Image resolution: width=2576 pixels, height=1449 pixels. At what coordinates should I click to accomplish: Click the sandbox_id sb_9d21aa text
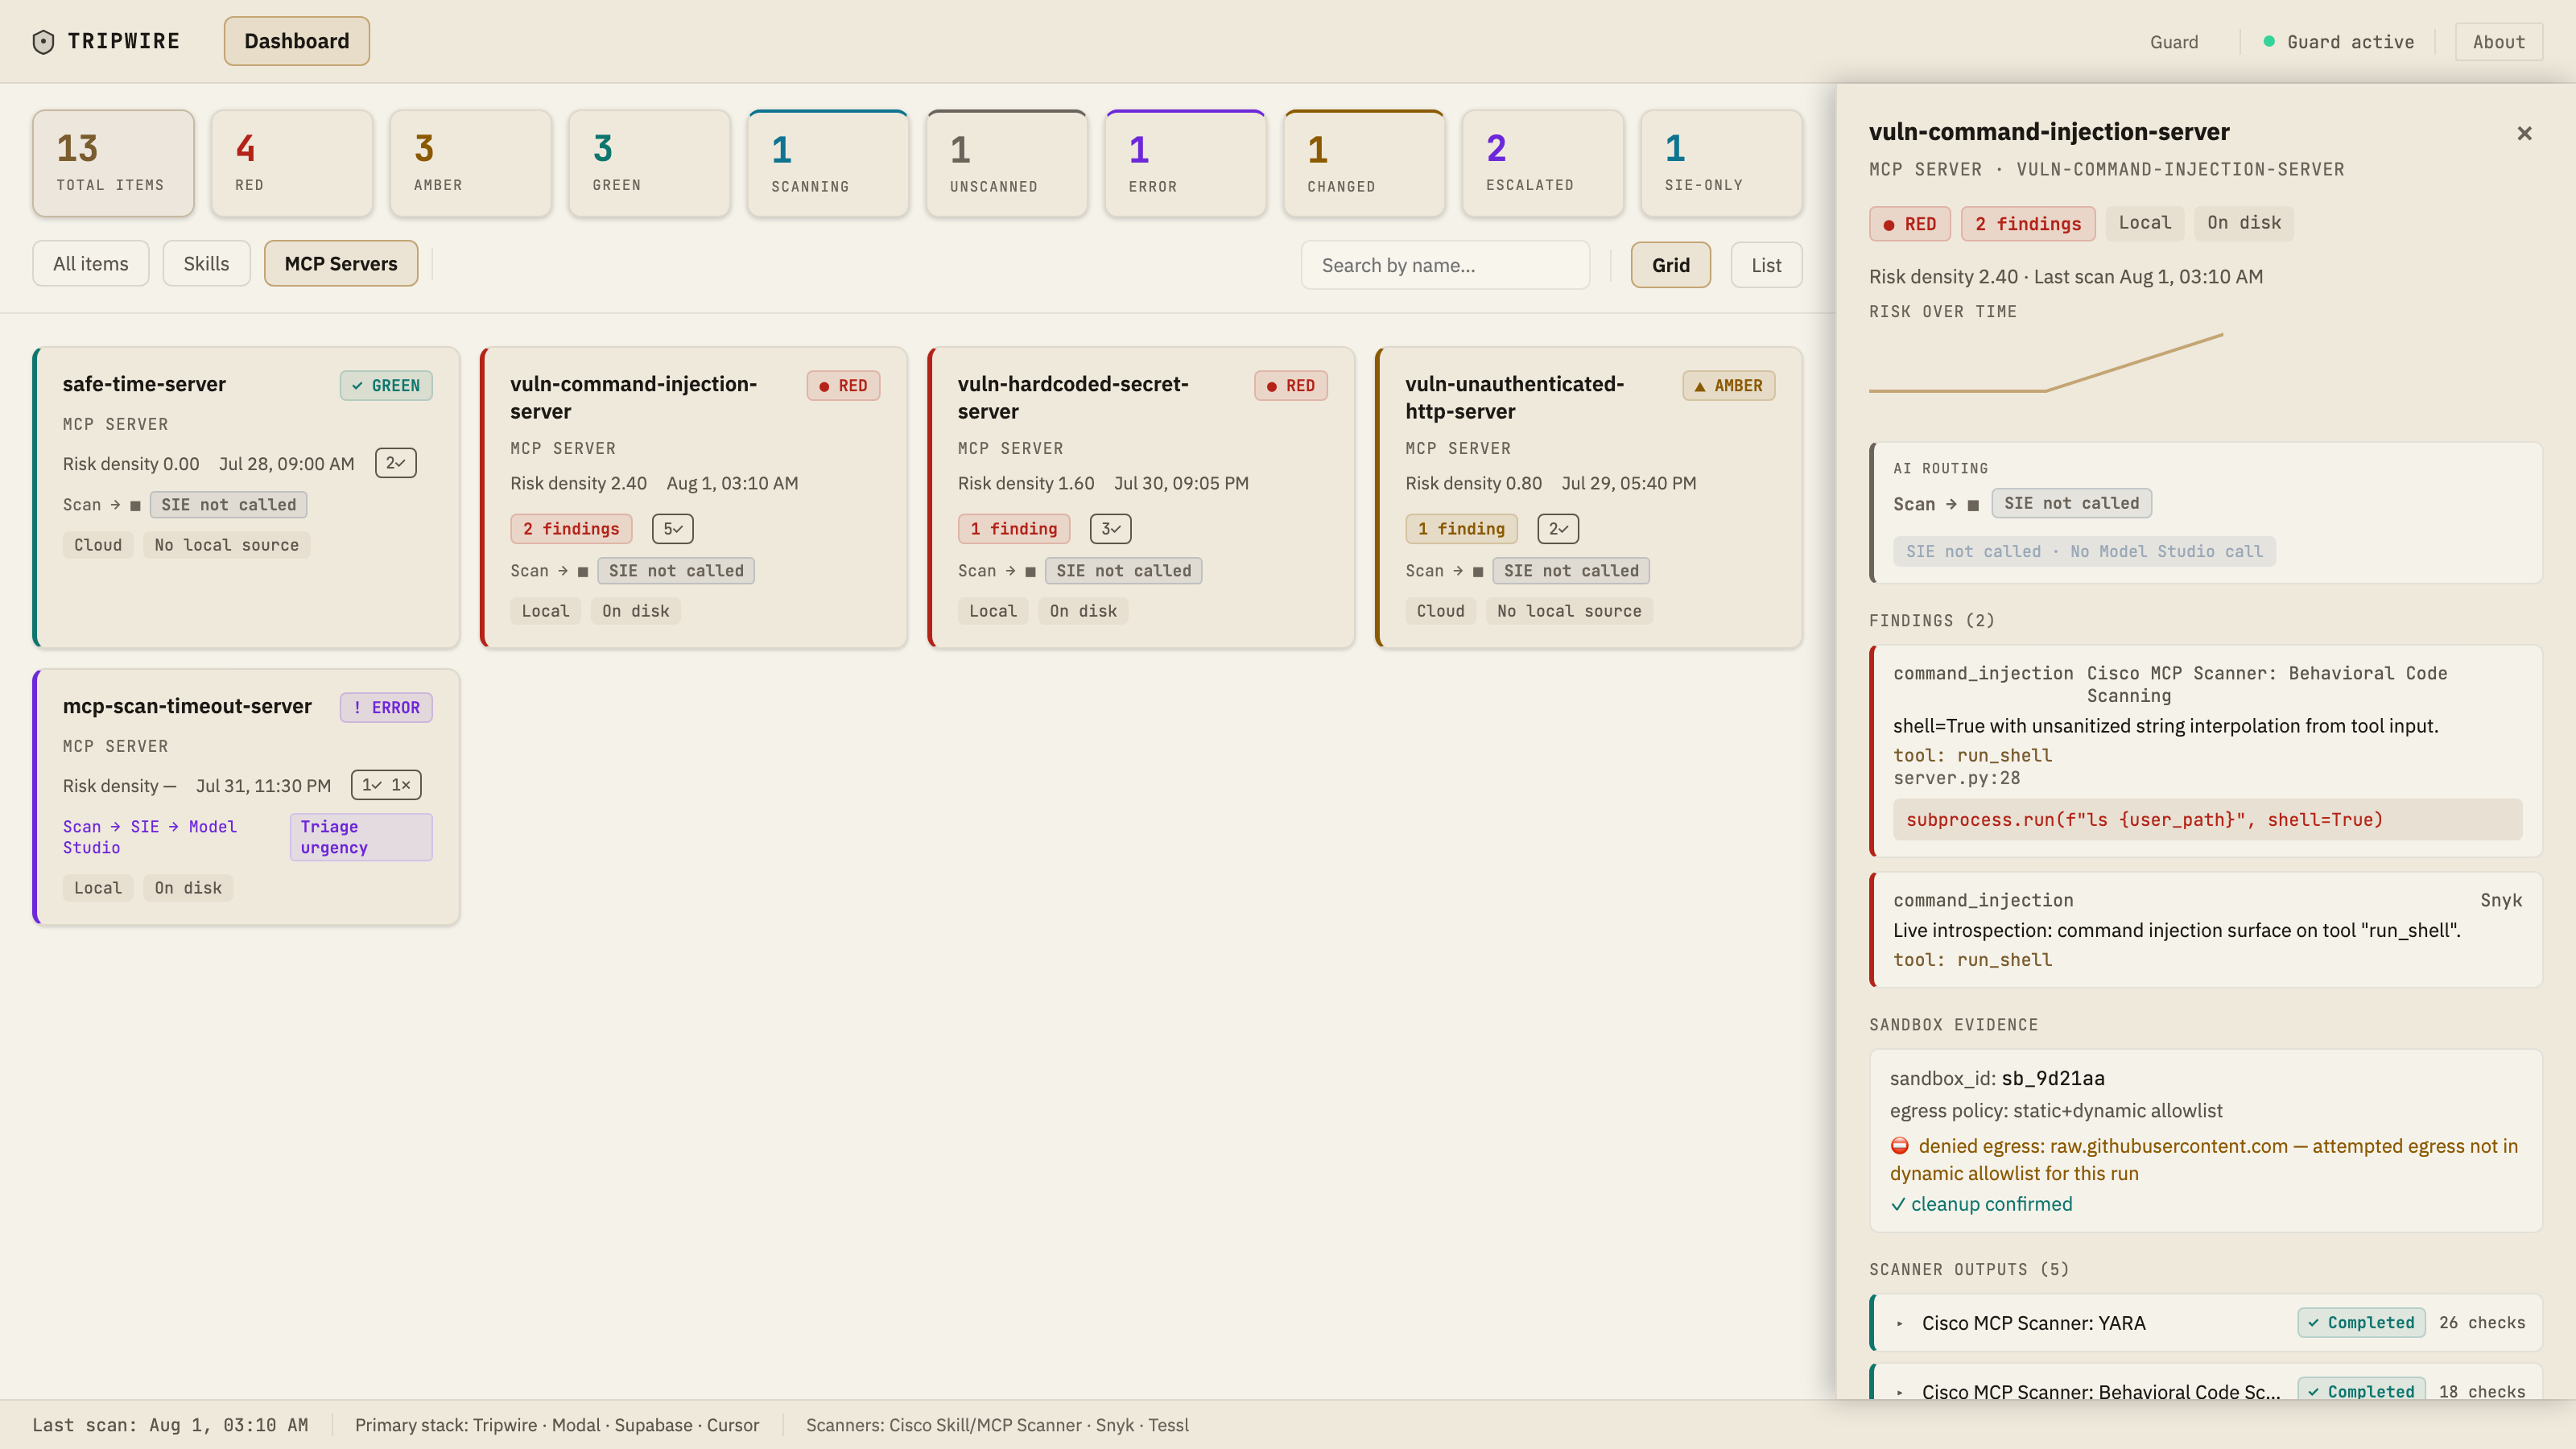(1997, 1079)
